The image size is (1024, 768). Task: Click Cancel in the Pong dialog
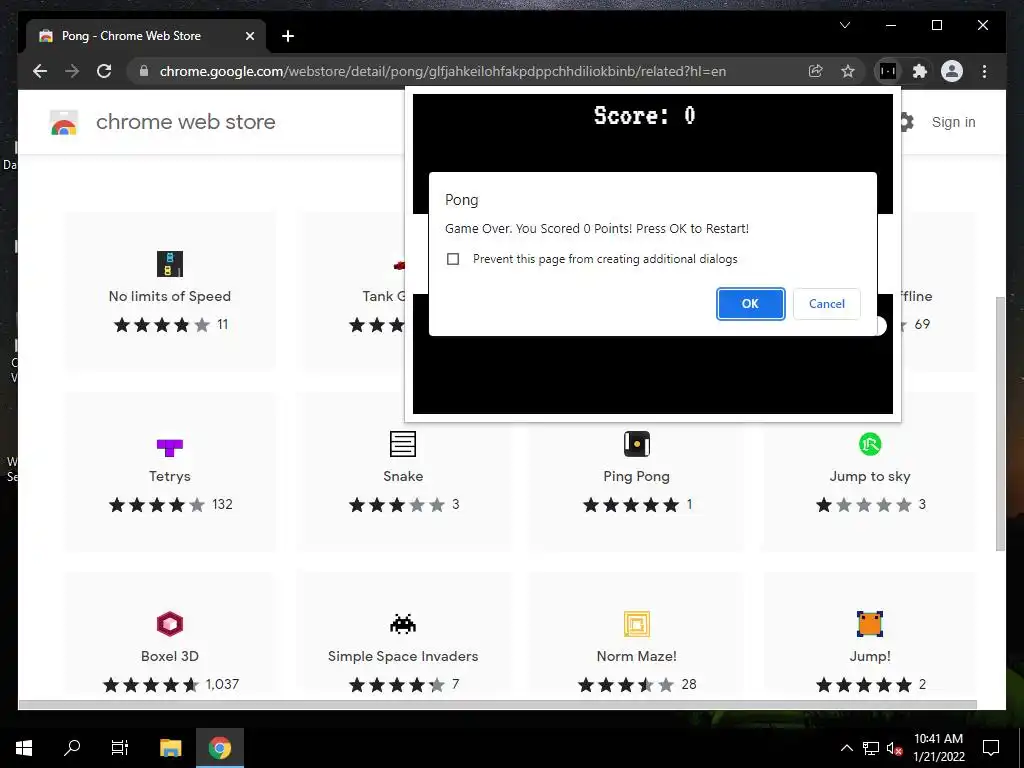[827, 304]
